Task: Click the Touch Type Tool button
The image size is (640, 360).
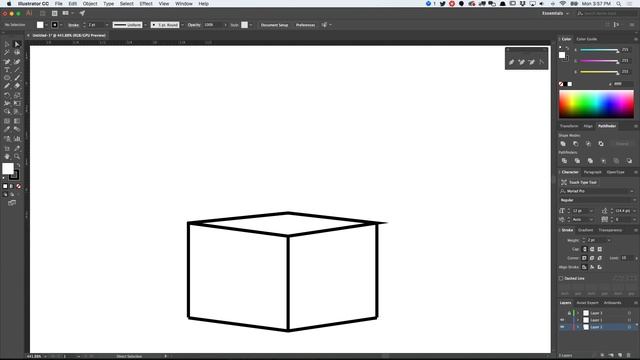Action: 579,182
